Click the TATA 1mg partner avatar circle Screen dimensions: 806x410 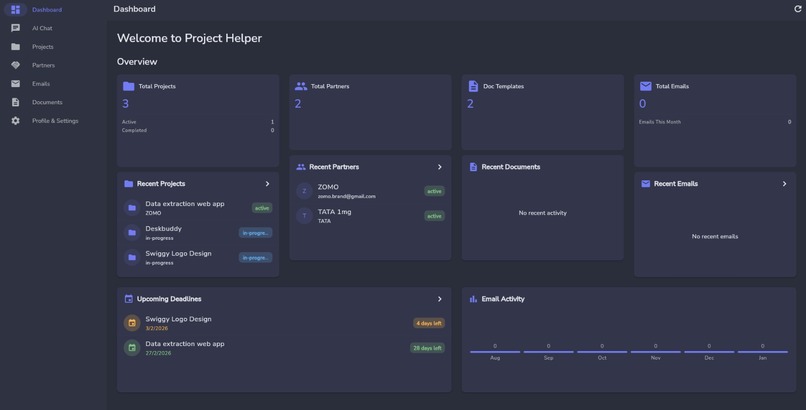click(x=304, y=216)
